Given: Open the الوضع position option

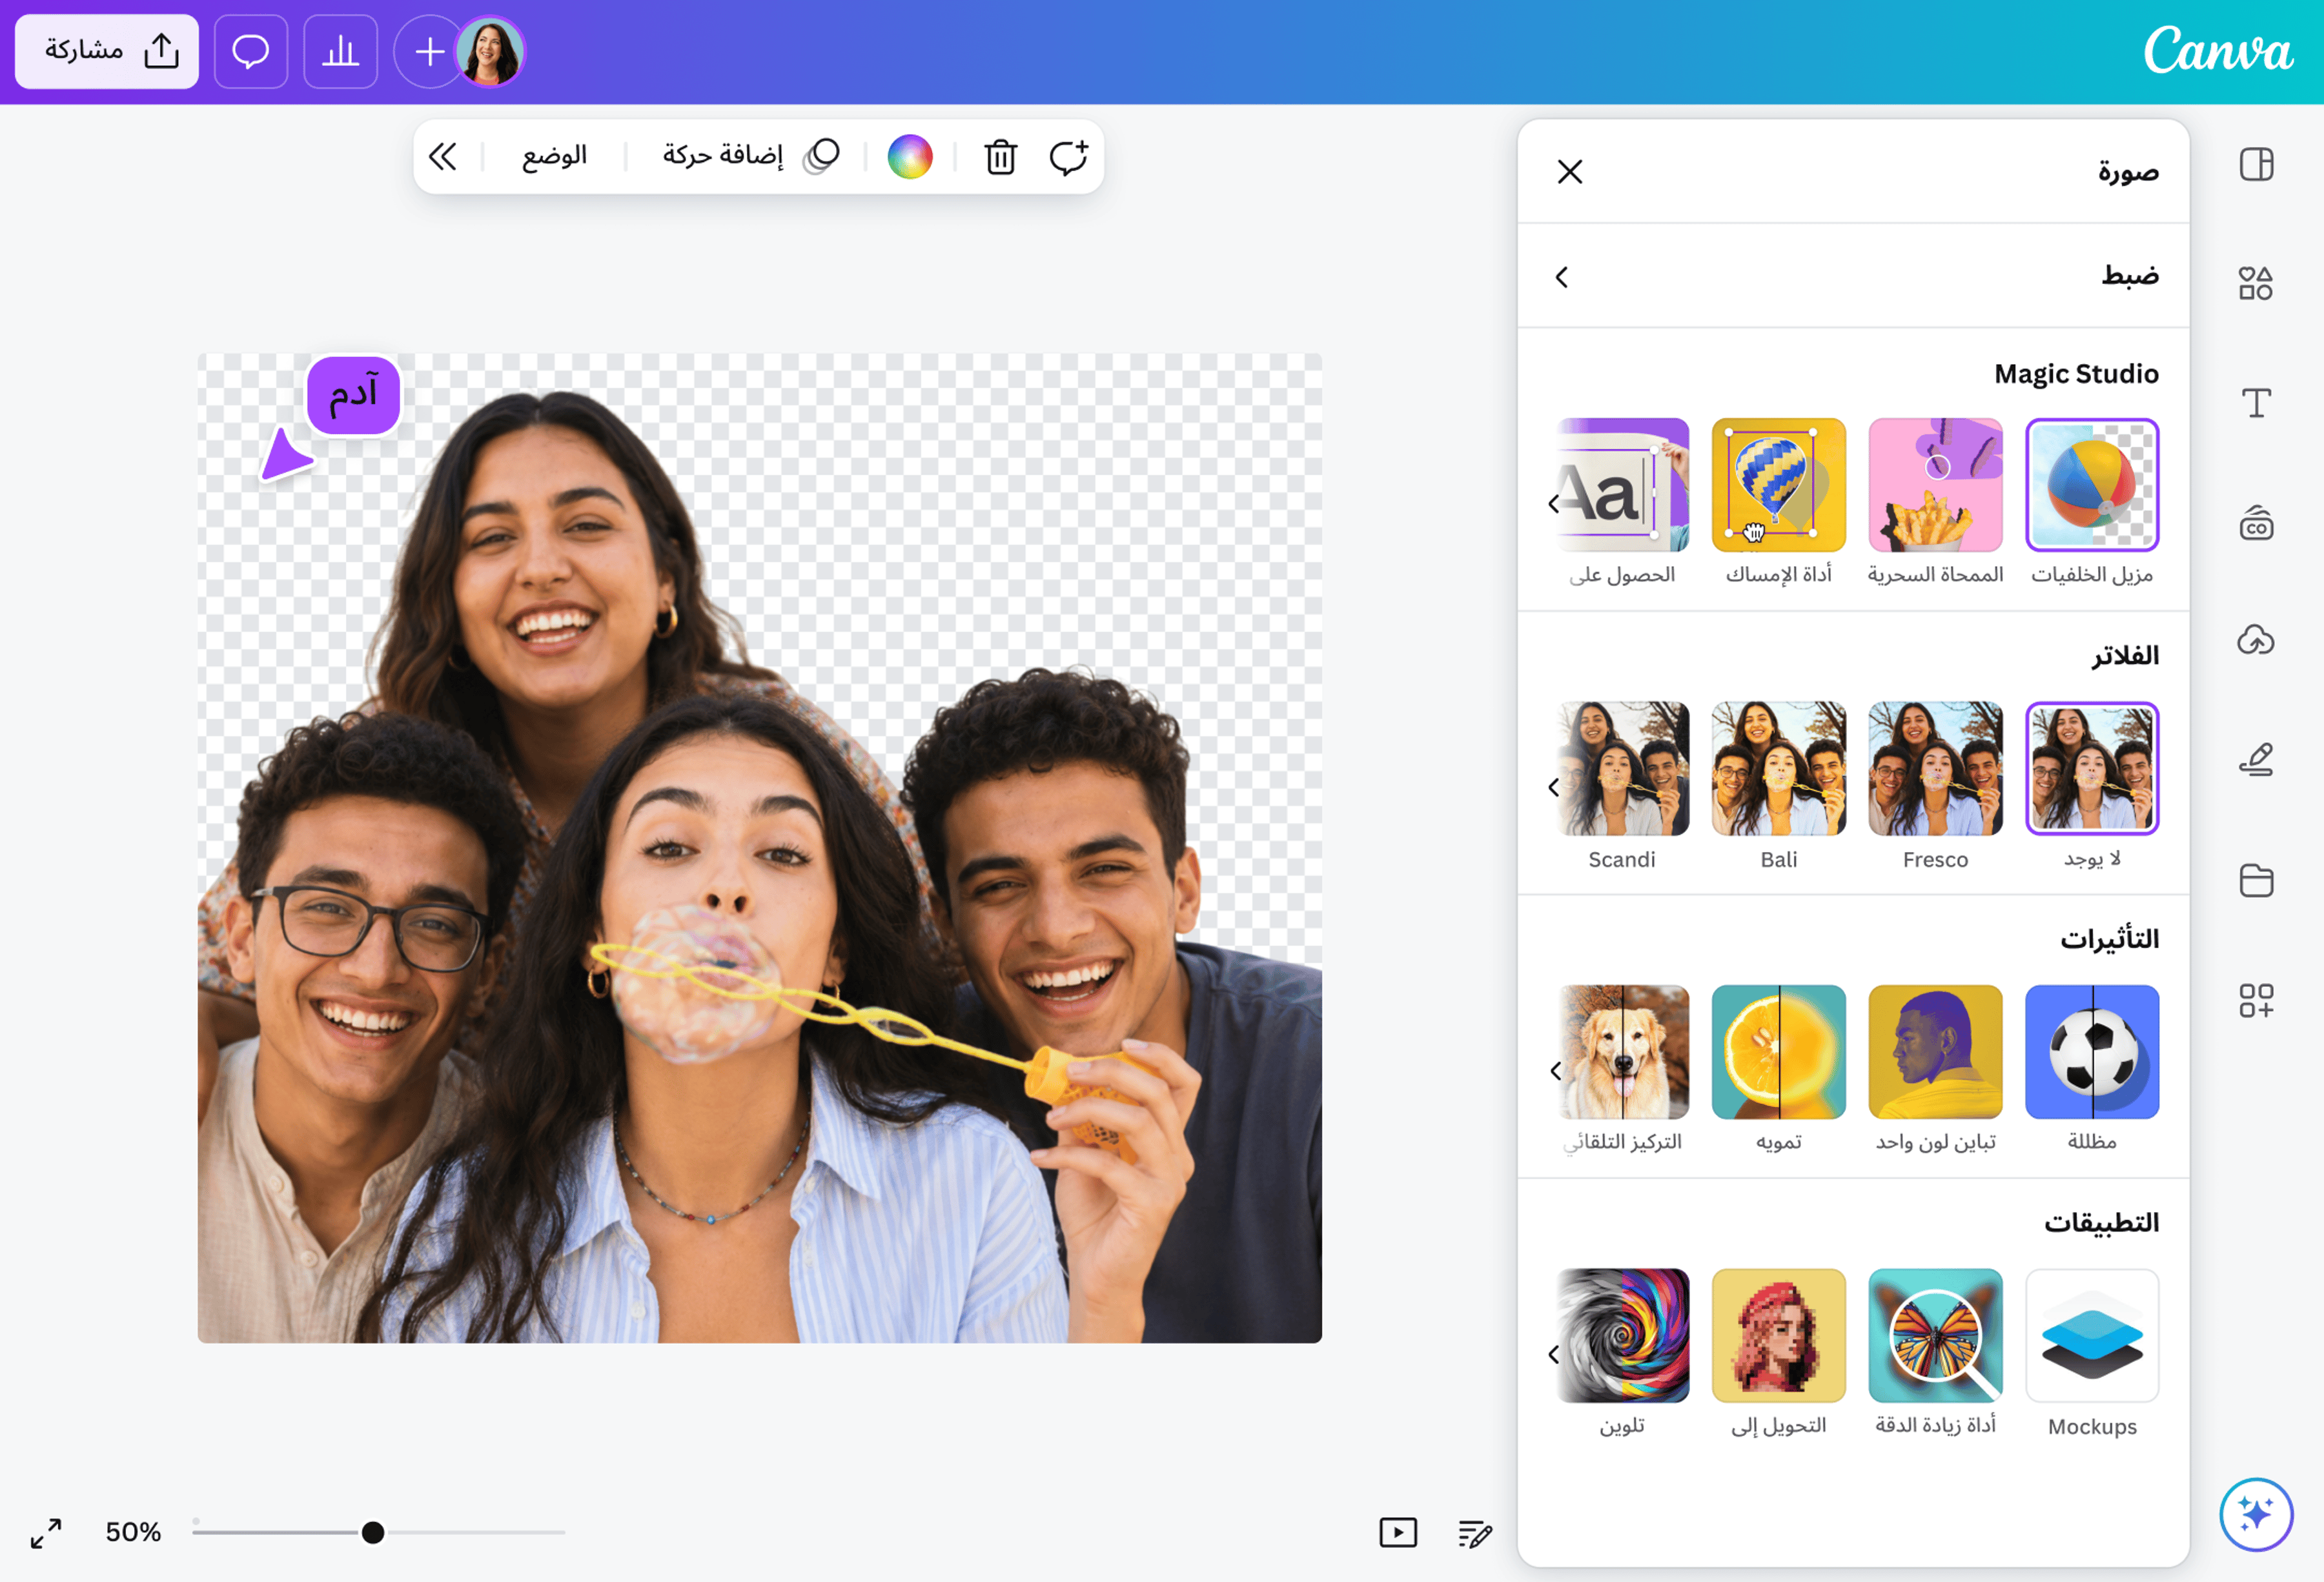Looking at the screenshot, I should pyautogui.click(x=554, y=156).
